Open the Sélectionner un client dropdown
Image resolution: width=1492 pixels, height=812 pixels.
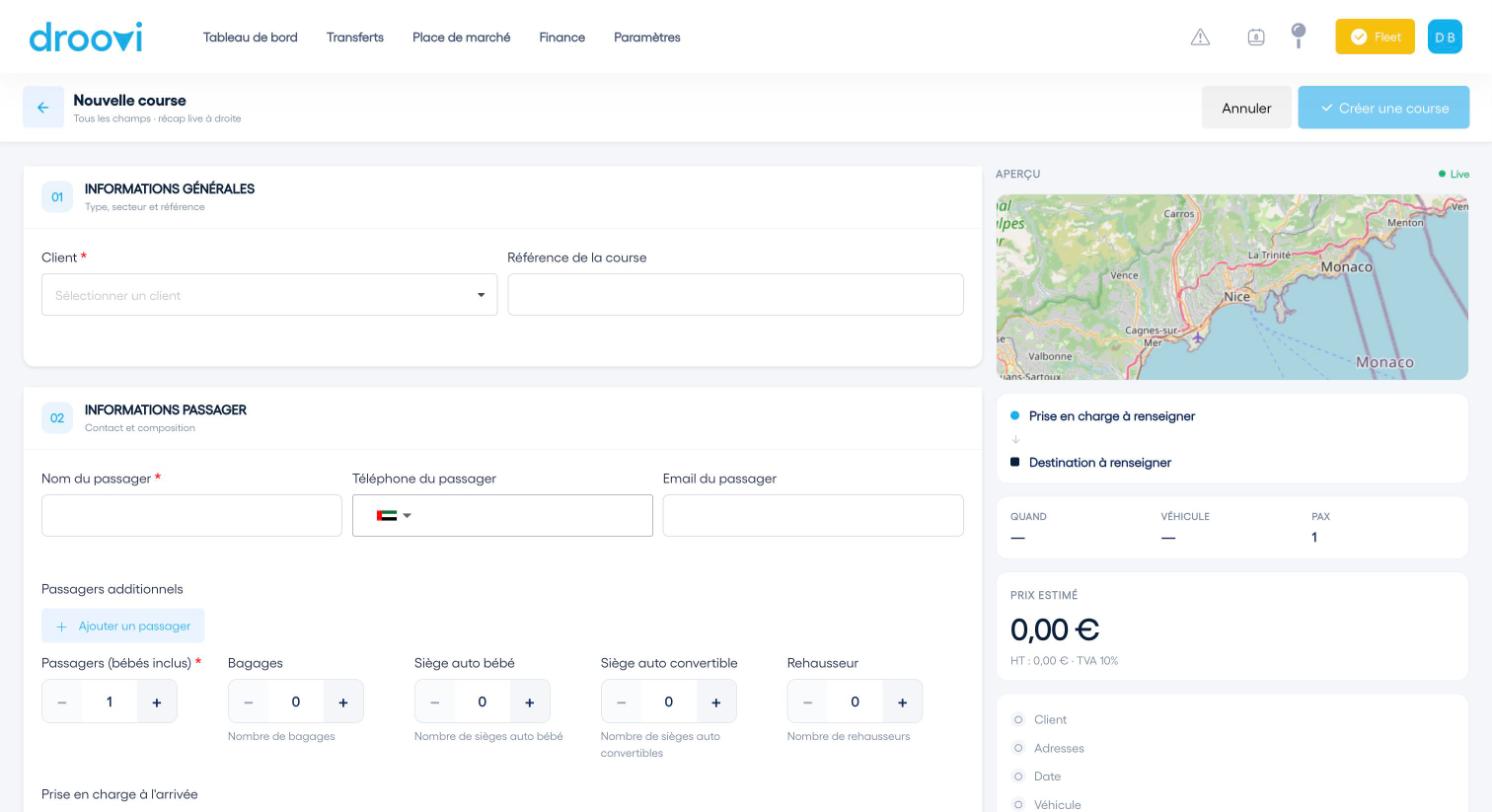tap(269, 295)
